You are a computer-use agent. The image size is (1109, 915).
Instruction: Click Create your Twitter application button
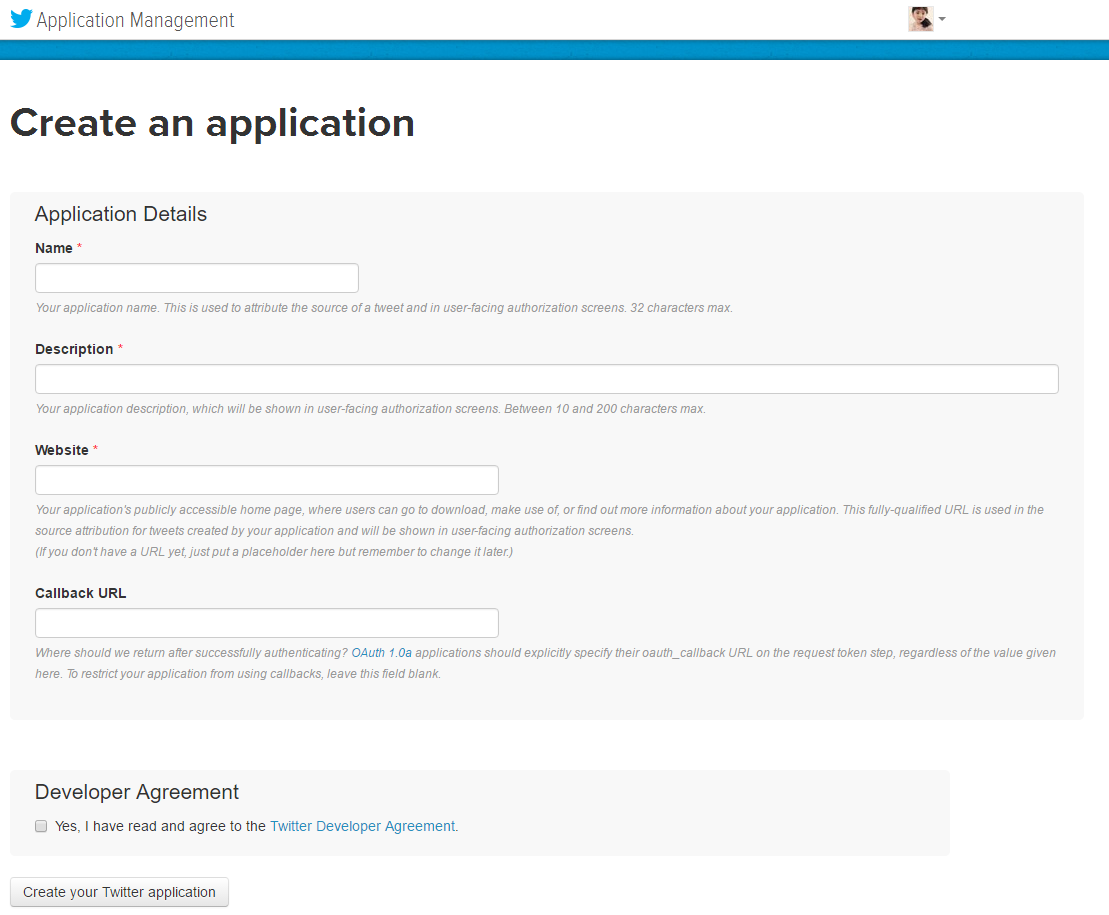120,892
